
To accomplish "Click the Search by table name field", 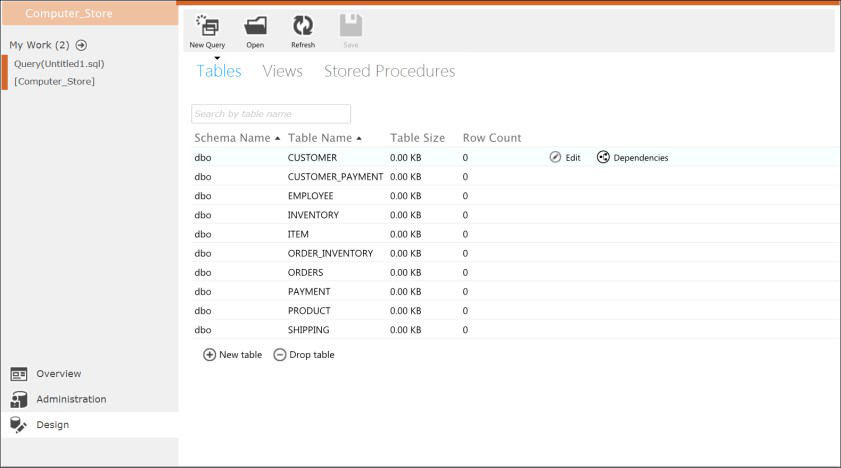I will click(x=270, y=114).
